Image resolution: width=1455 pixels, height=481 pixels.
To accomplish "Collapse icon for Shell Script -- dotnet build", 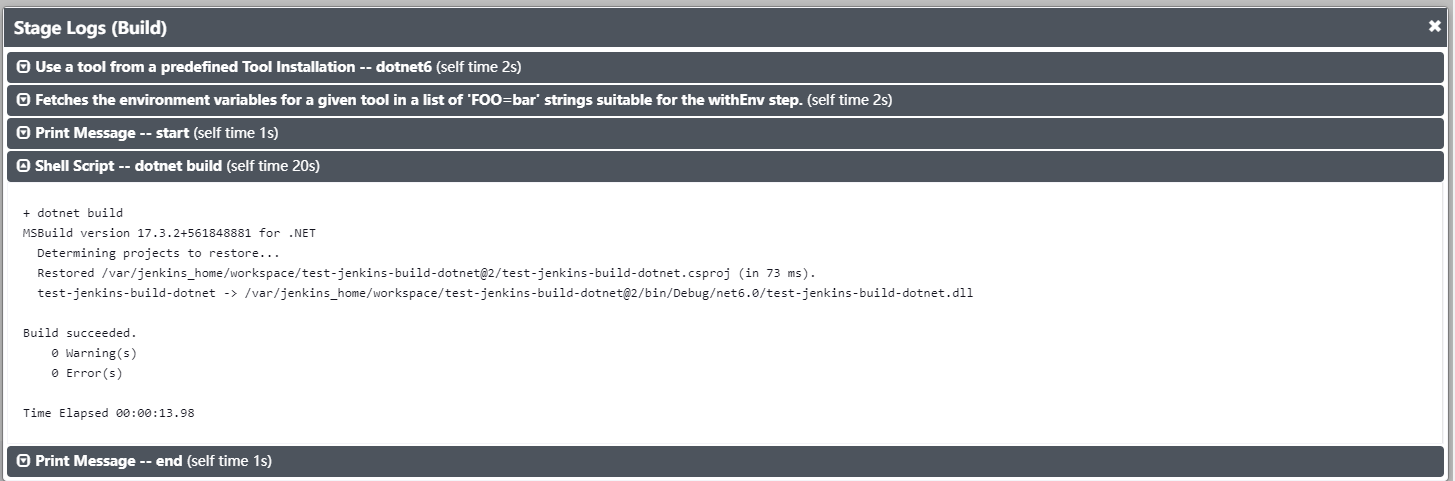I will [24, 166].
